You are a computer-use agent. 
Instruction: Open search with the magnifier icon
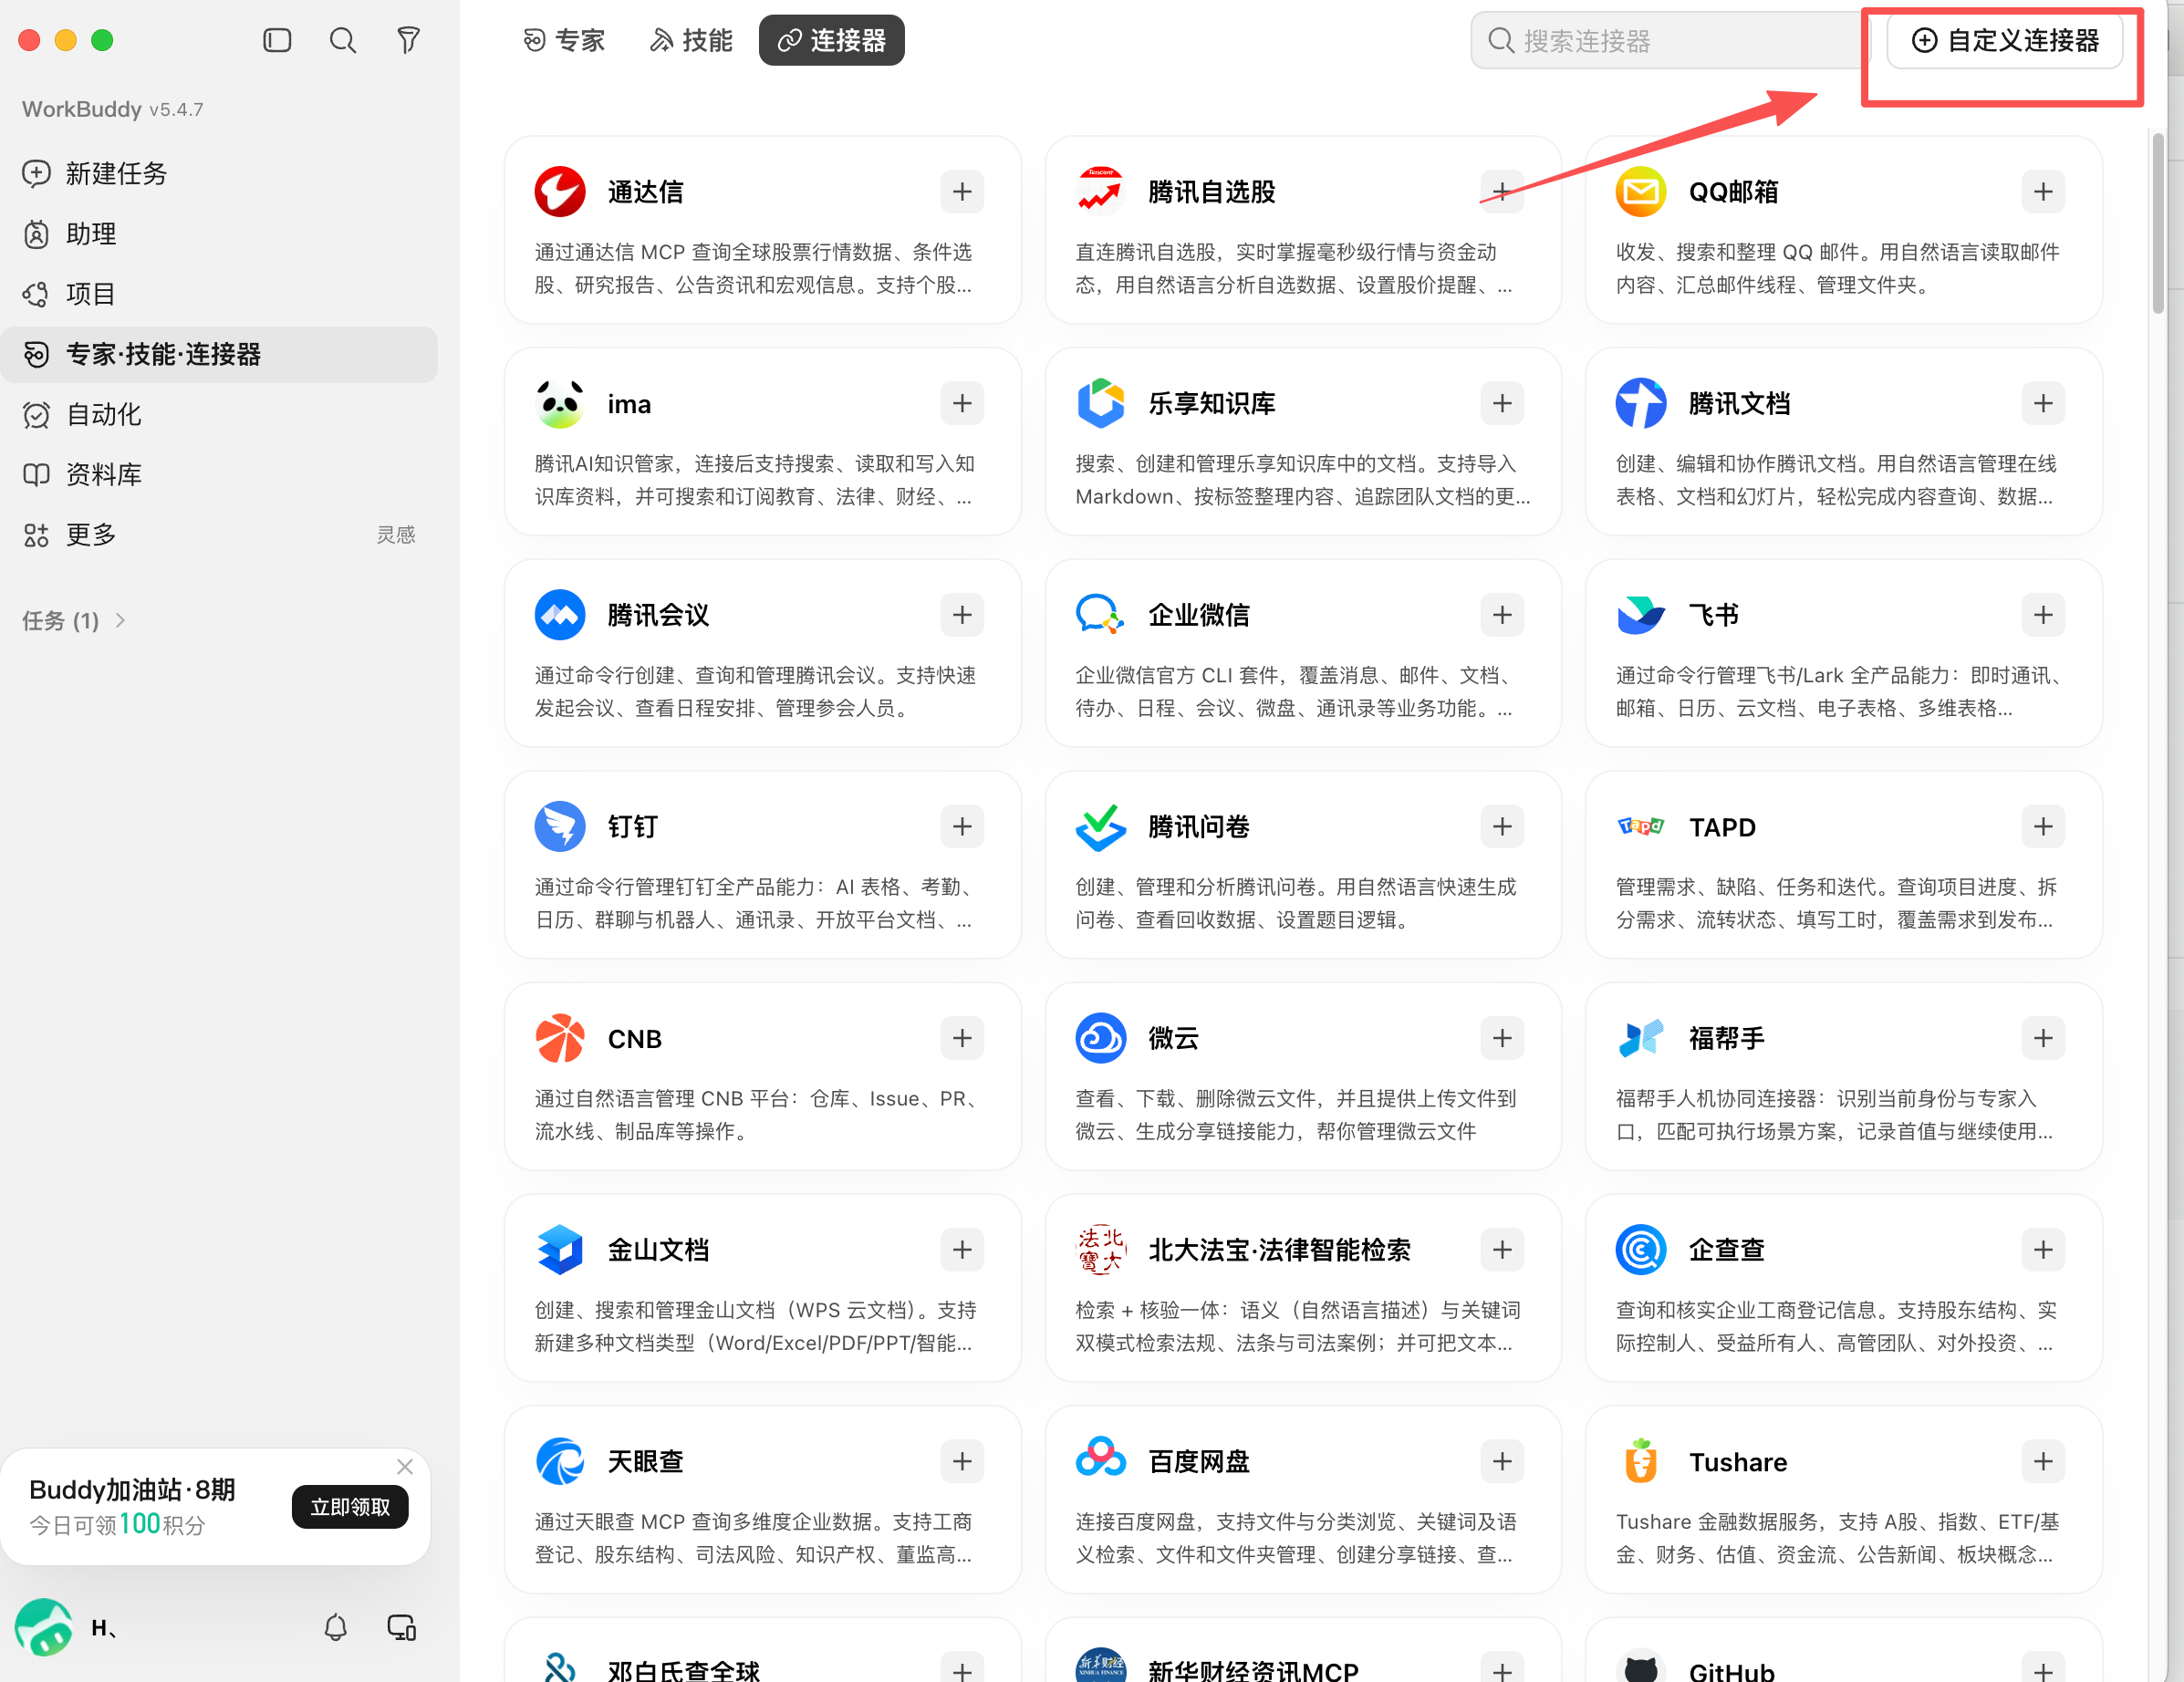(343, 40)
